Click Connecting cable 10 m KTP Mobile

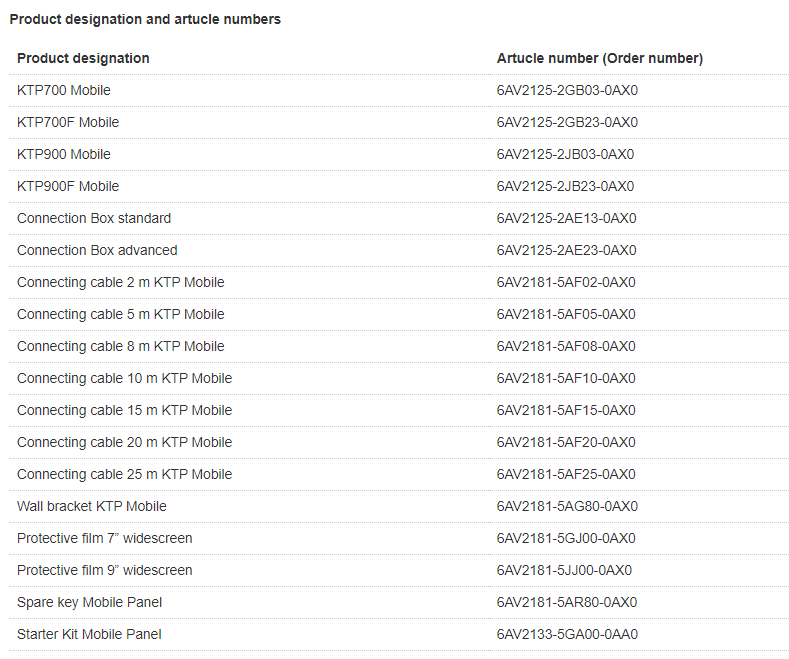[x=124, y=378]
